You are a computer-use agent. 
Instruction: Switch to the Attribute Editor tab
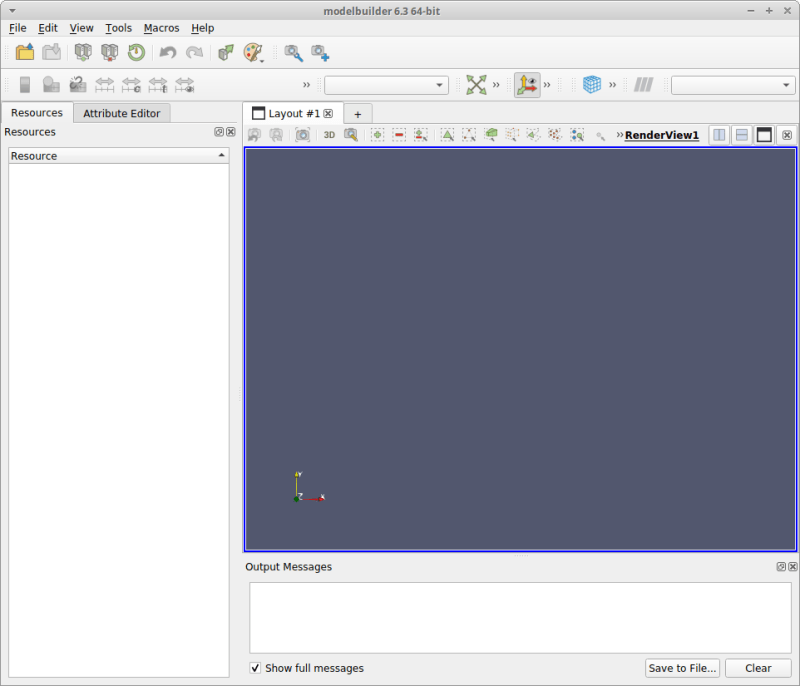coord(121,113)
